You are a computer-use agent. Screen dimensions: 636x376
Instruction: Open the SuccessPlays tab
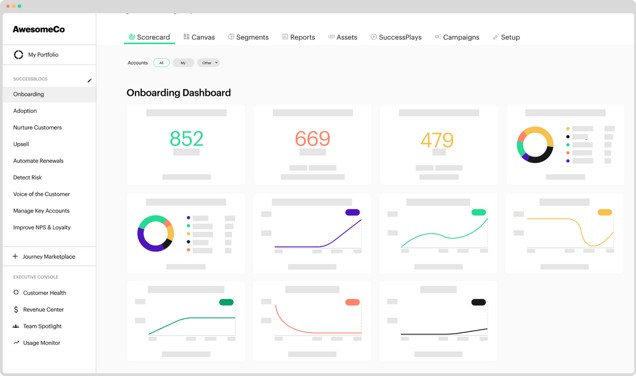(396, 37)
